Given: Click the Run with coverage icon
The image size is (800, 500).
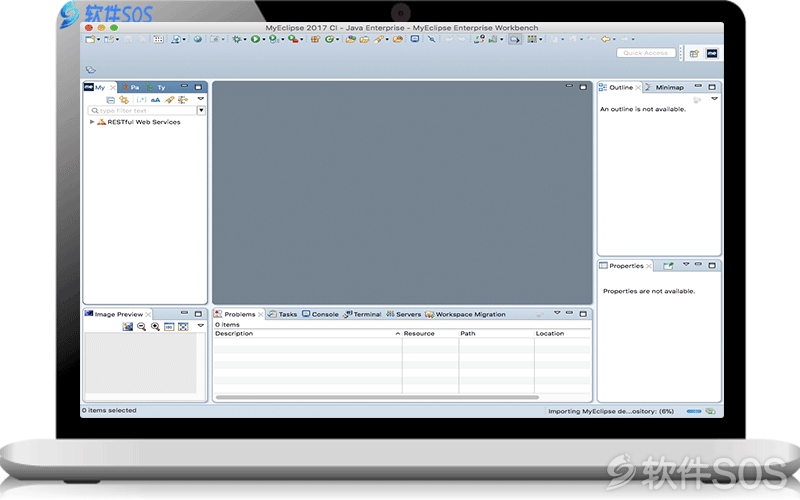Looking at the screenshot, I should click(x=273, y=39).
